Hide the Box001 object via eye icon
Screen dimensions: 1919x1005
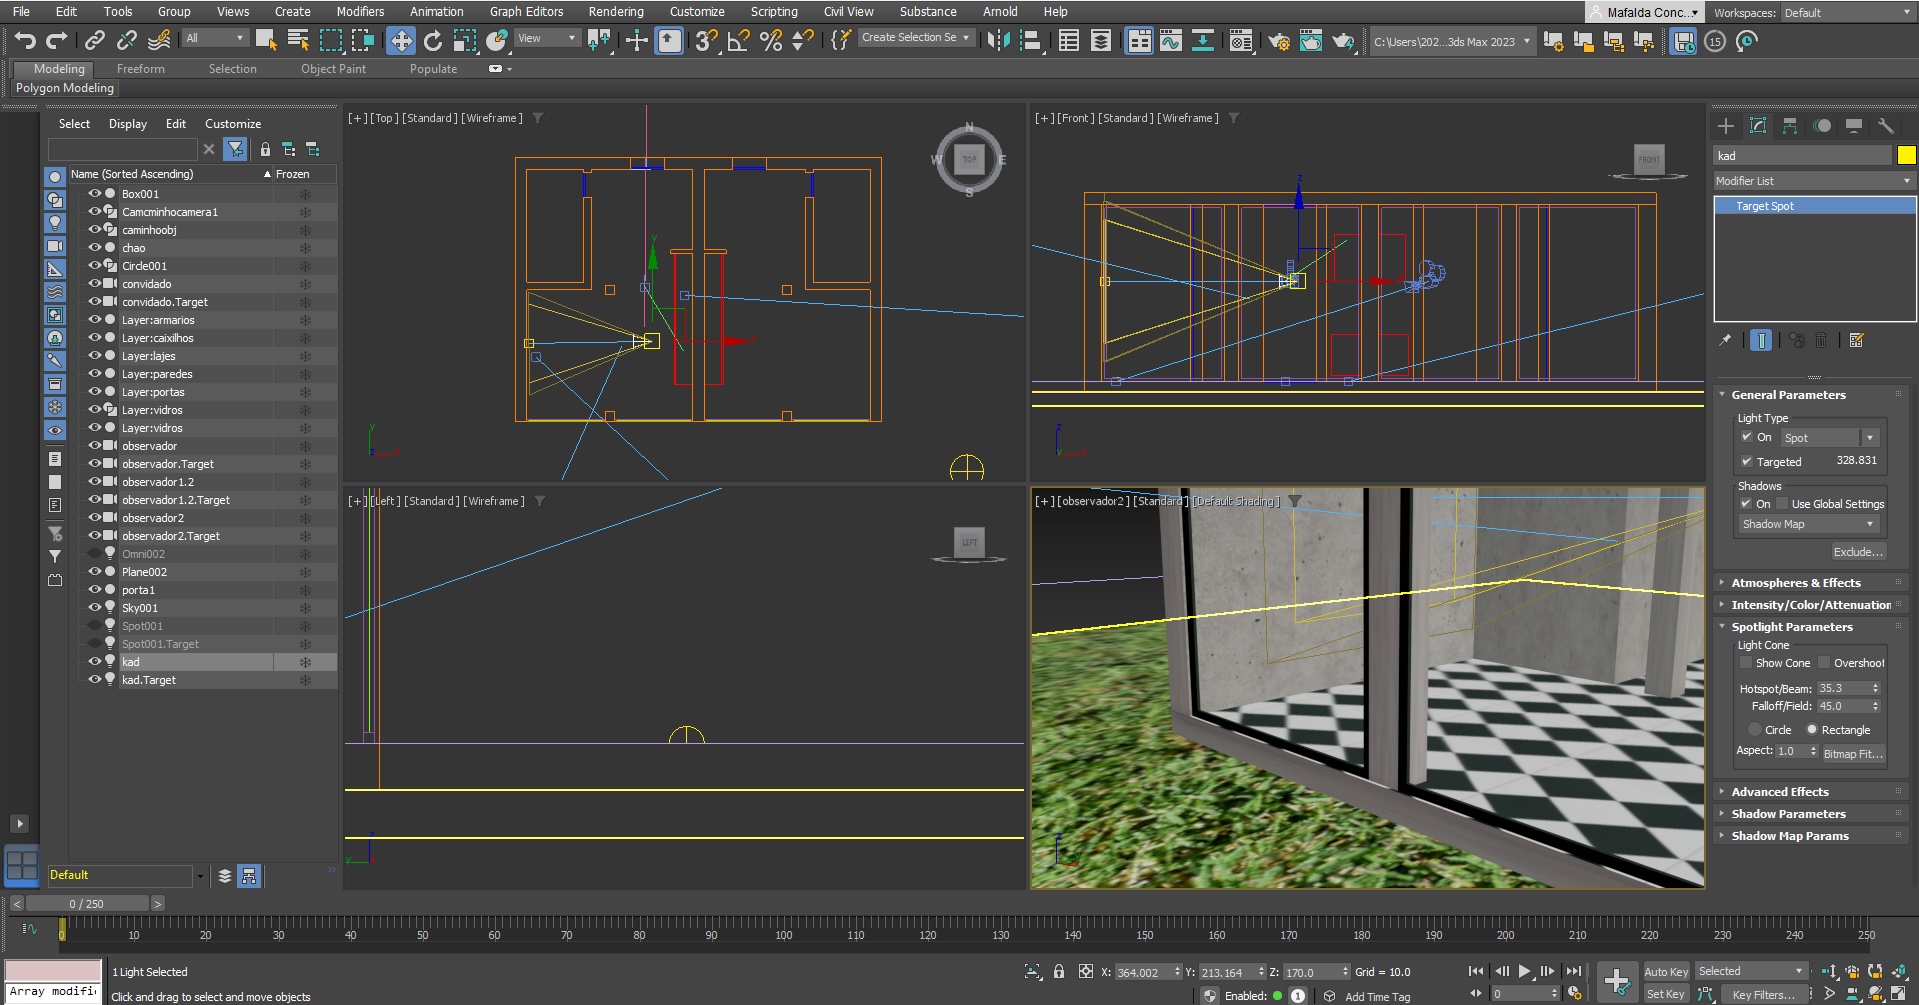click(95, 194)
